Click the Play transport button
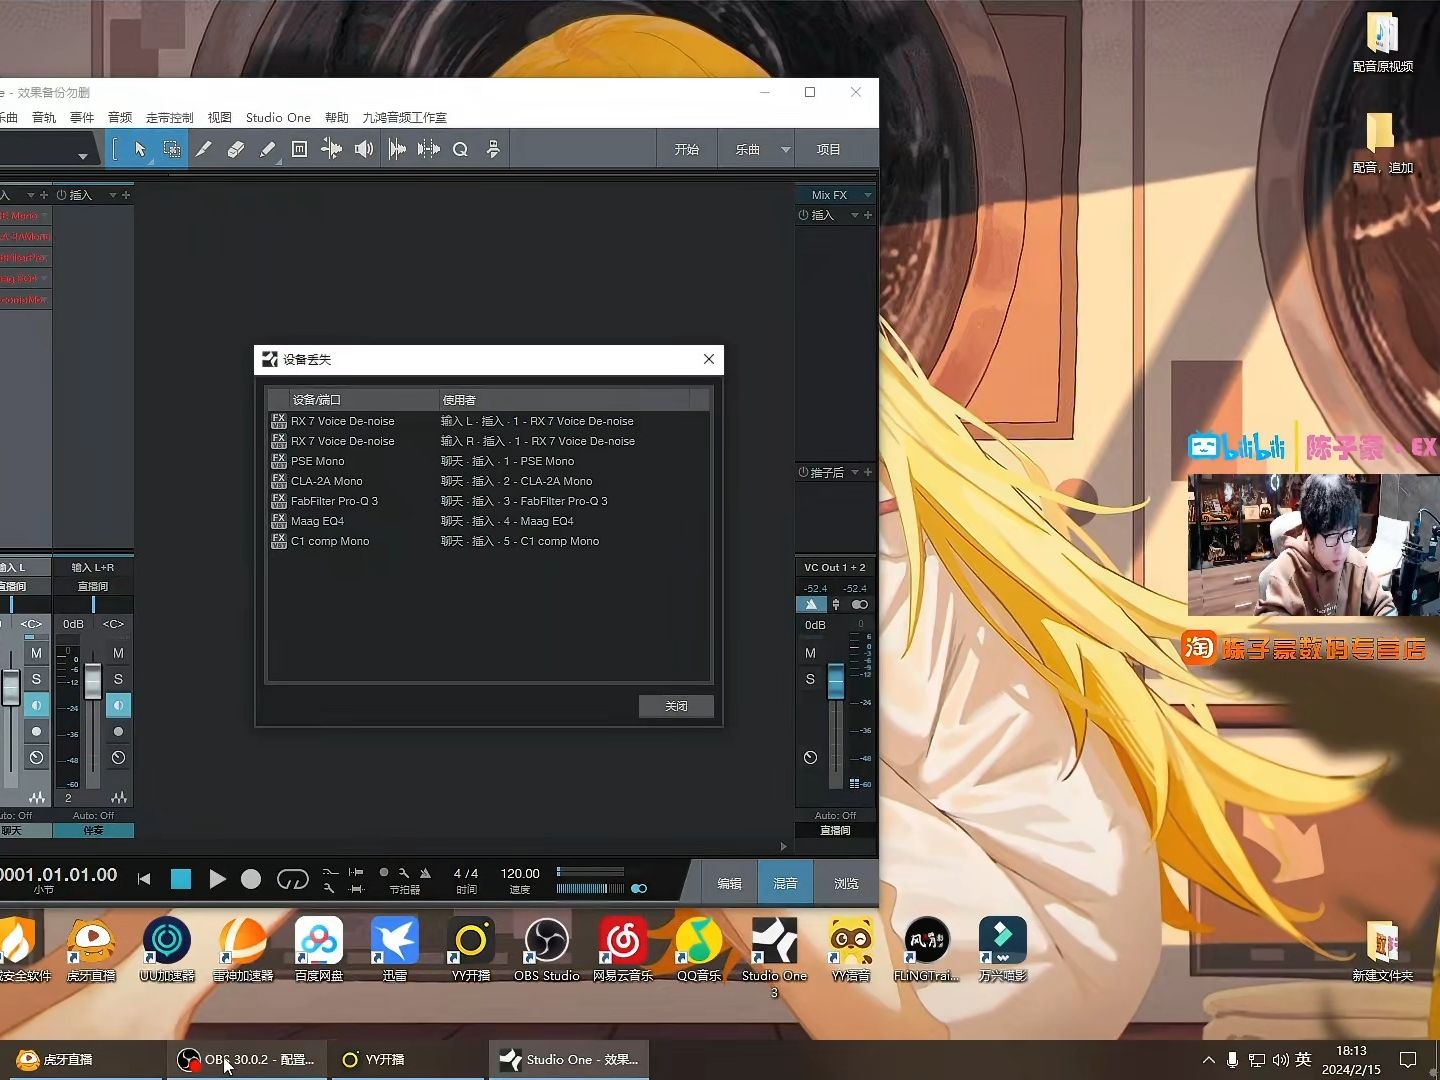Viewport: 1440px width, 1080px height. tap(217, 879)
